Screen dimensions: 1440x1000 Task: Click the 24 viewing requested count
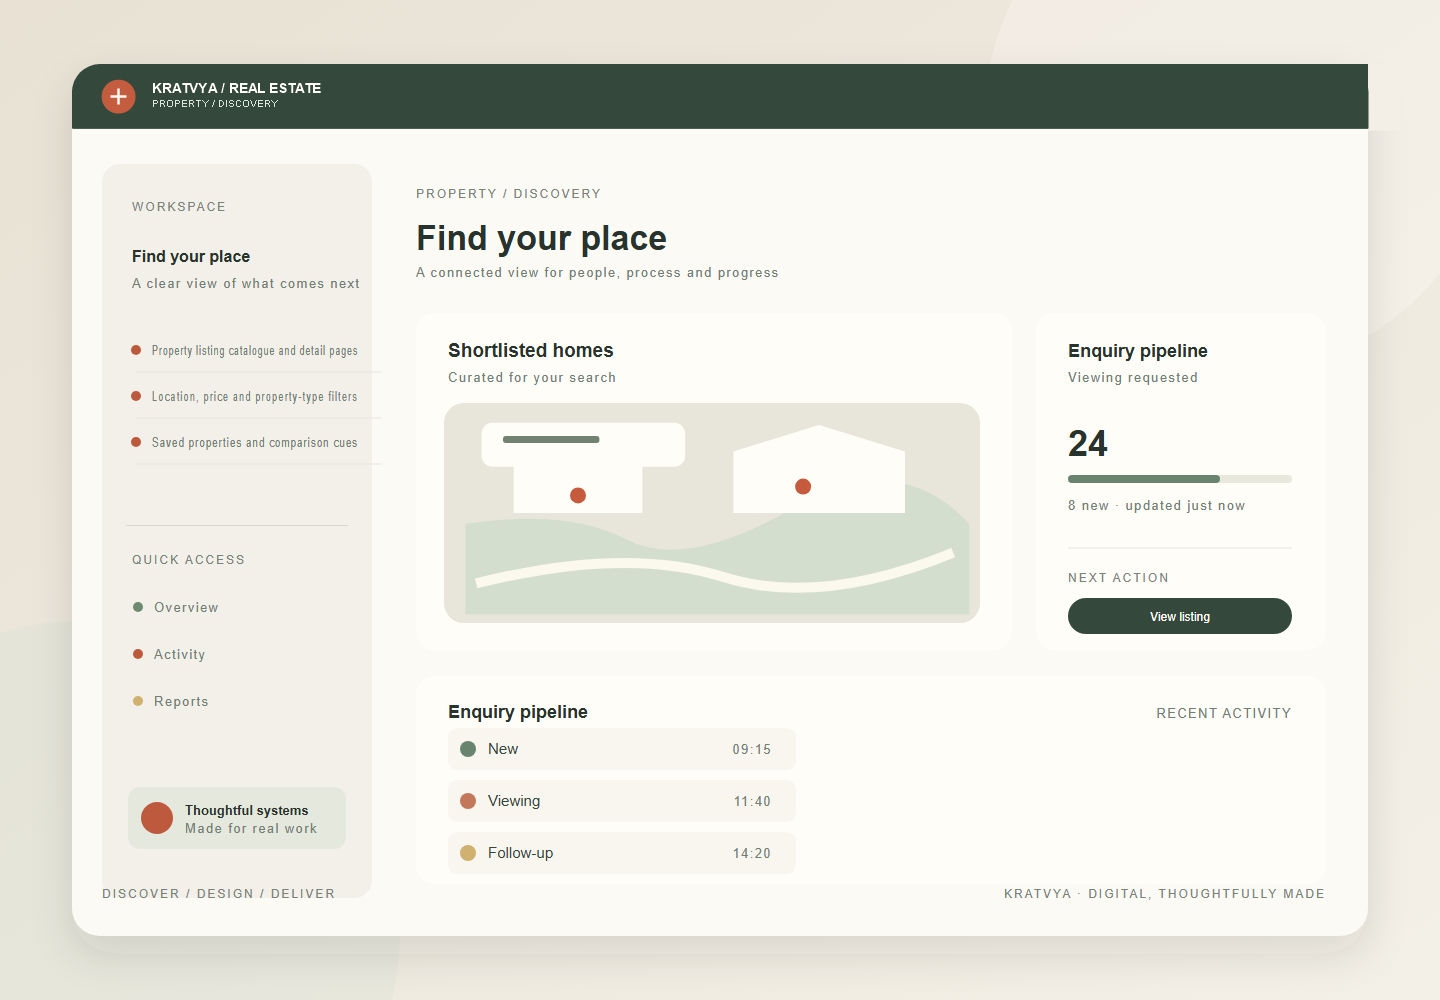click(x=1088, y=443)
